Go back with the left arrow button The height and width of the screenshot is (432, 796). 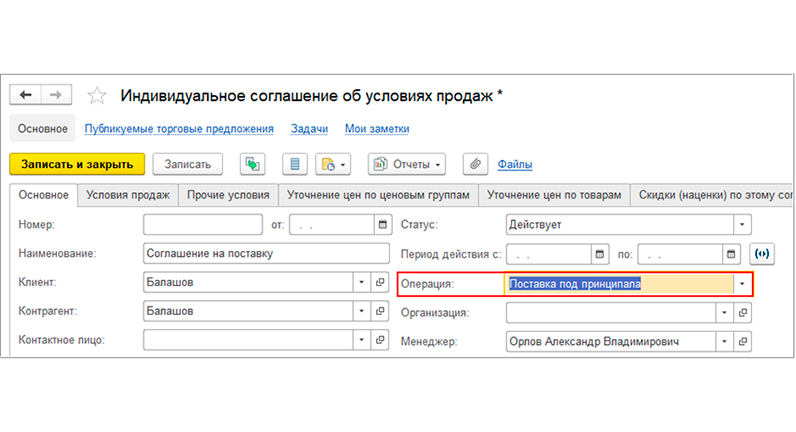pyautogui.click(x=25, y=95)
